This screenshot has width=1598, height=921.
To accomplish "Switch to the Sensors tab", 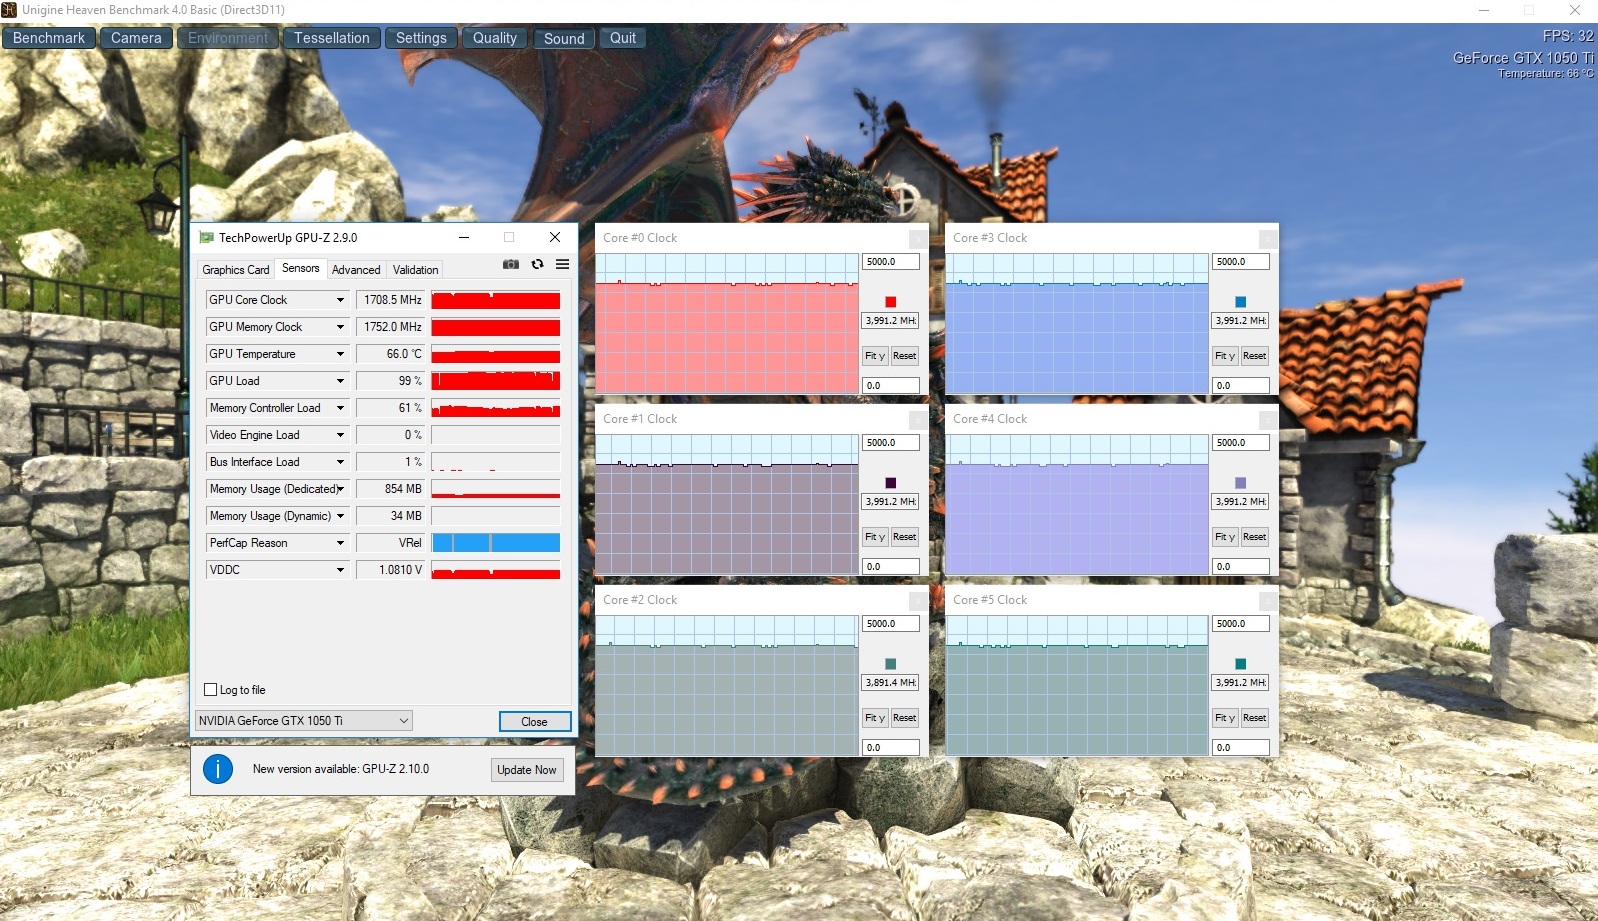I will coord(300,268).
